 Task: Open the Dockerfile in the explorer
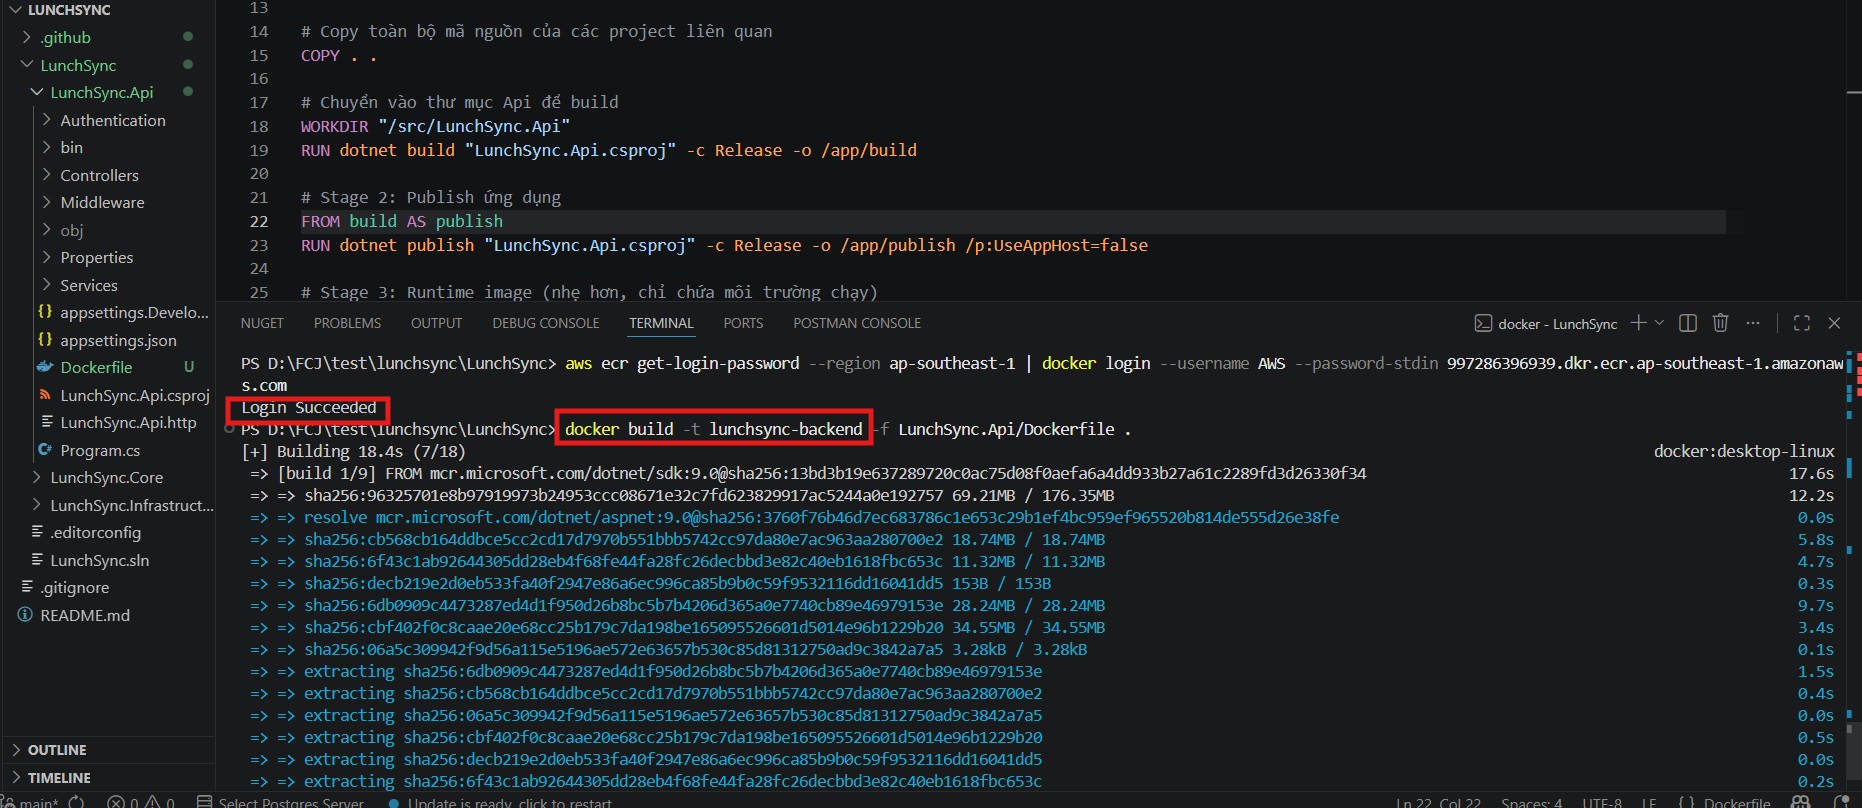coord(96,367)
